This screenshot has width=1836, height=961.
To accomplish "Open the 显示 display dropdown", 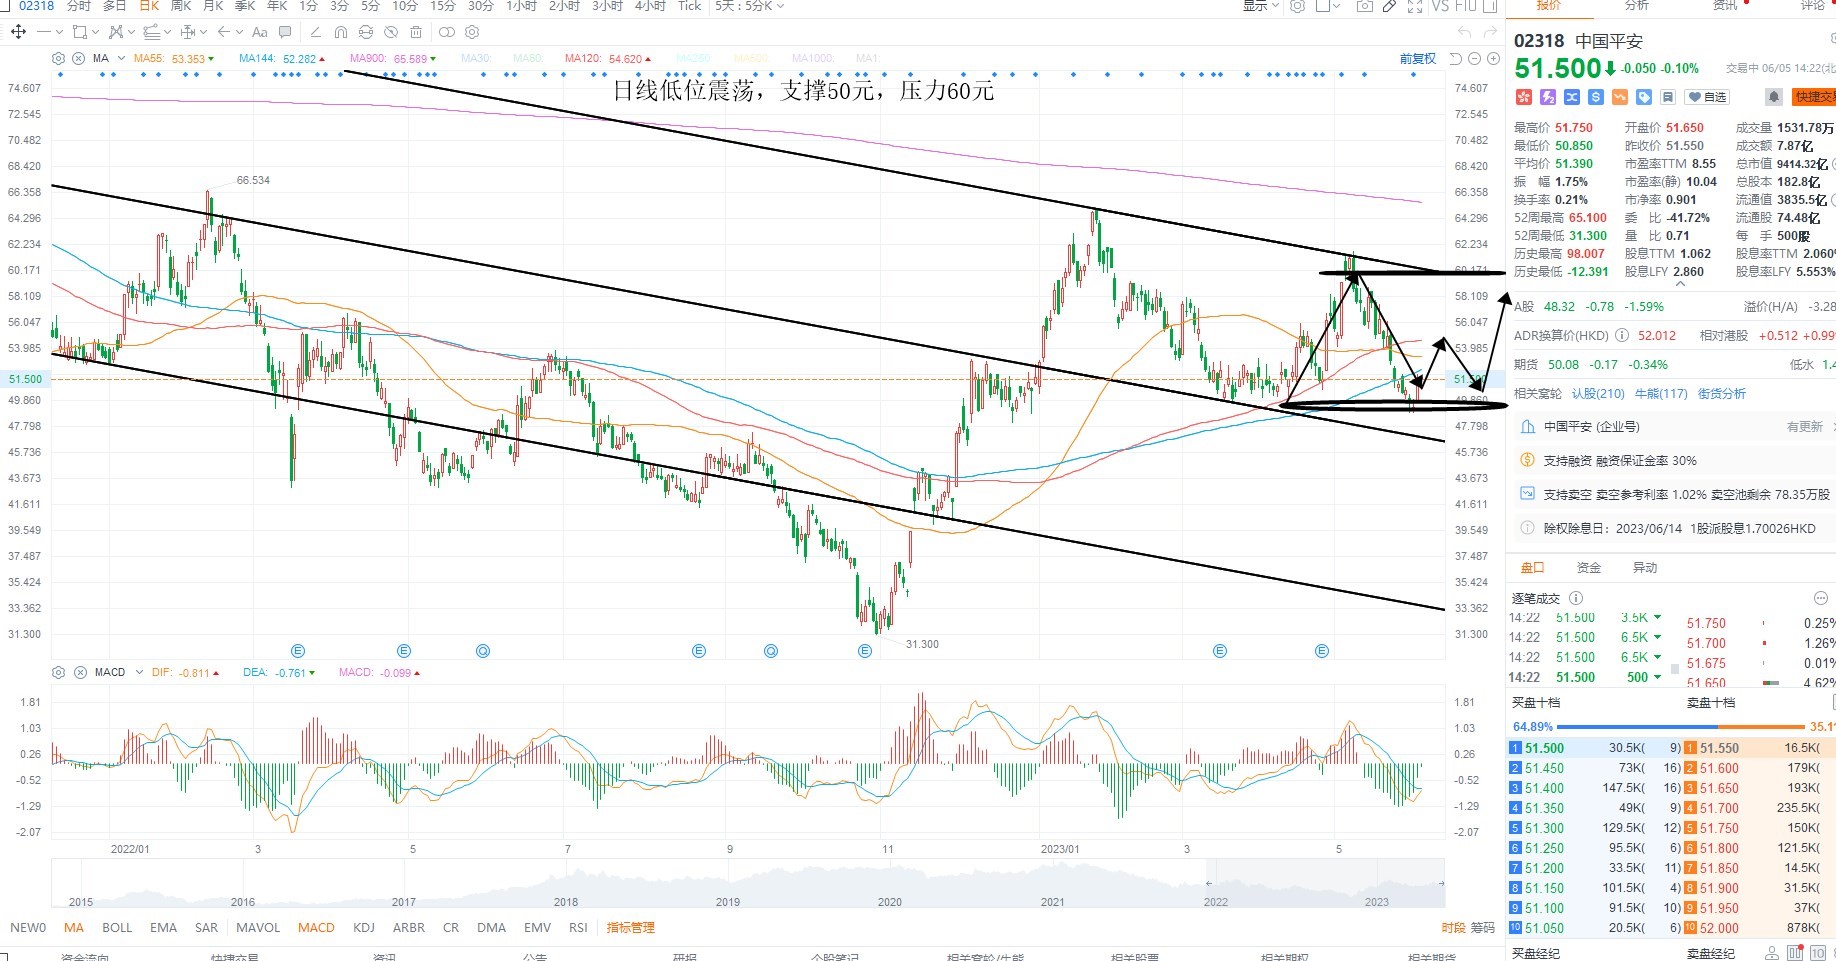I will (1262, 6).
